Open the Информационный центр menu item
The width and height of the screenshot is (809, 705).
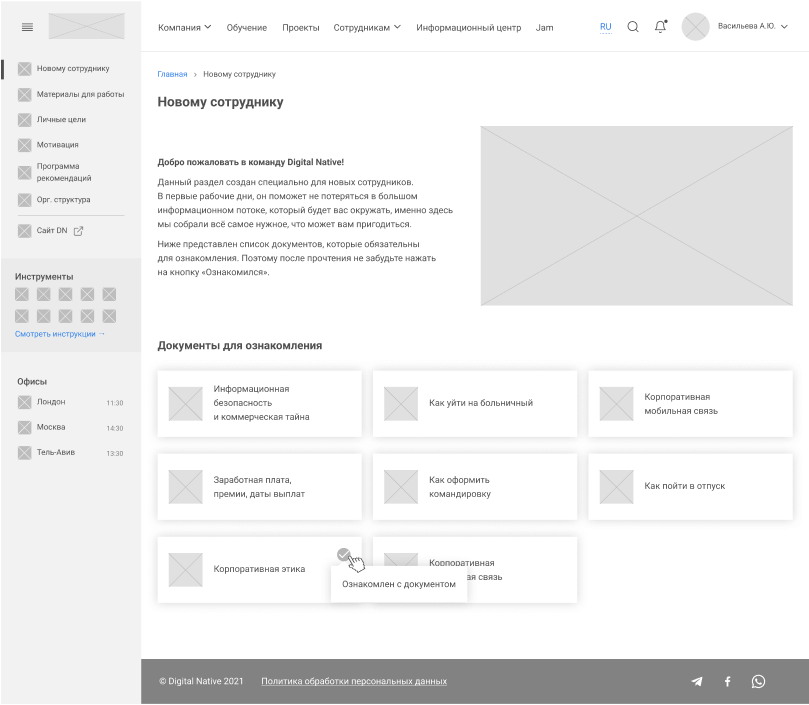(468, 28)
